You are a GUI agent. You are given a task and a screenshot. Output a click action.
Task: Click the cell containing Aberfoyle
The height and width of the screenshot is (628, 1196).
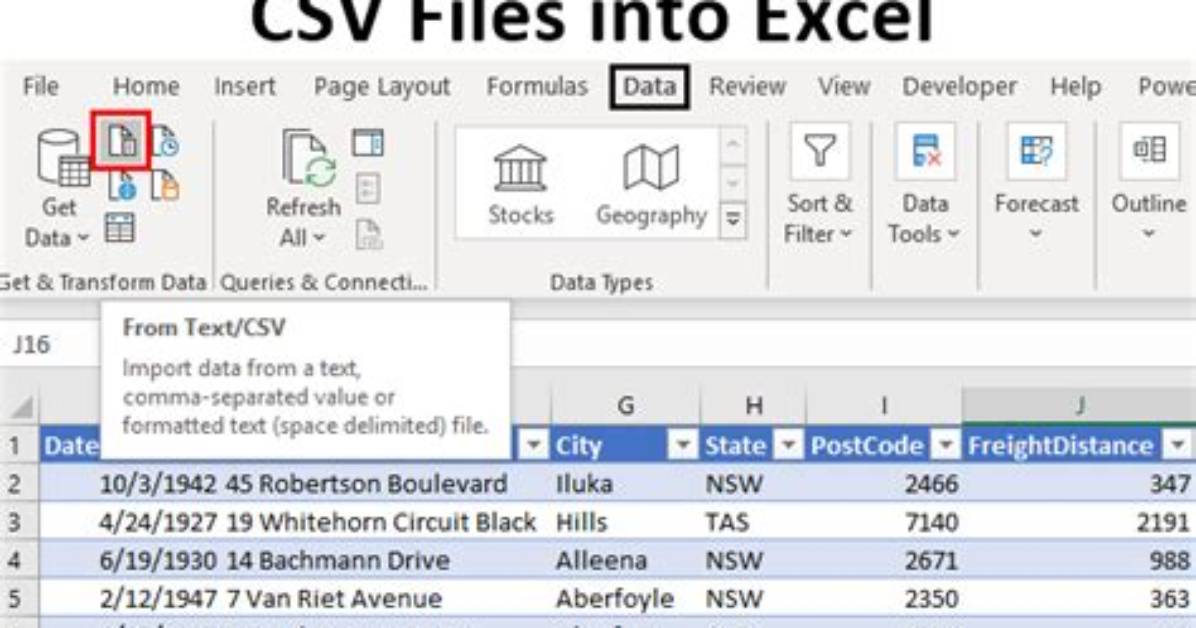(625, 598)
